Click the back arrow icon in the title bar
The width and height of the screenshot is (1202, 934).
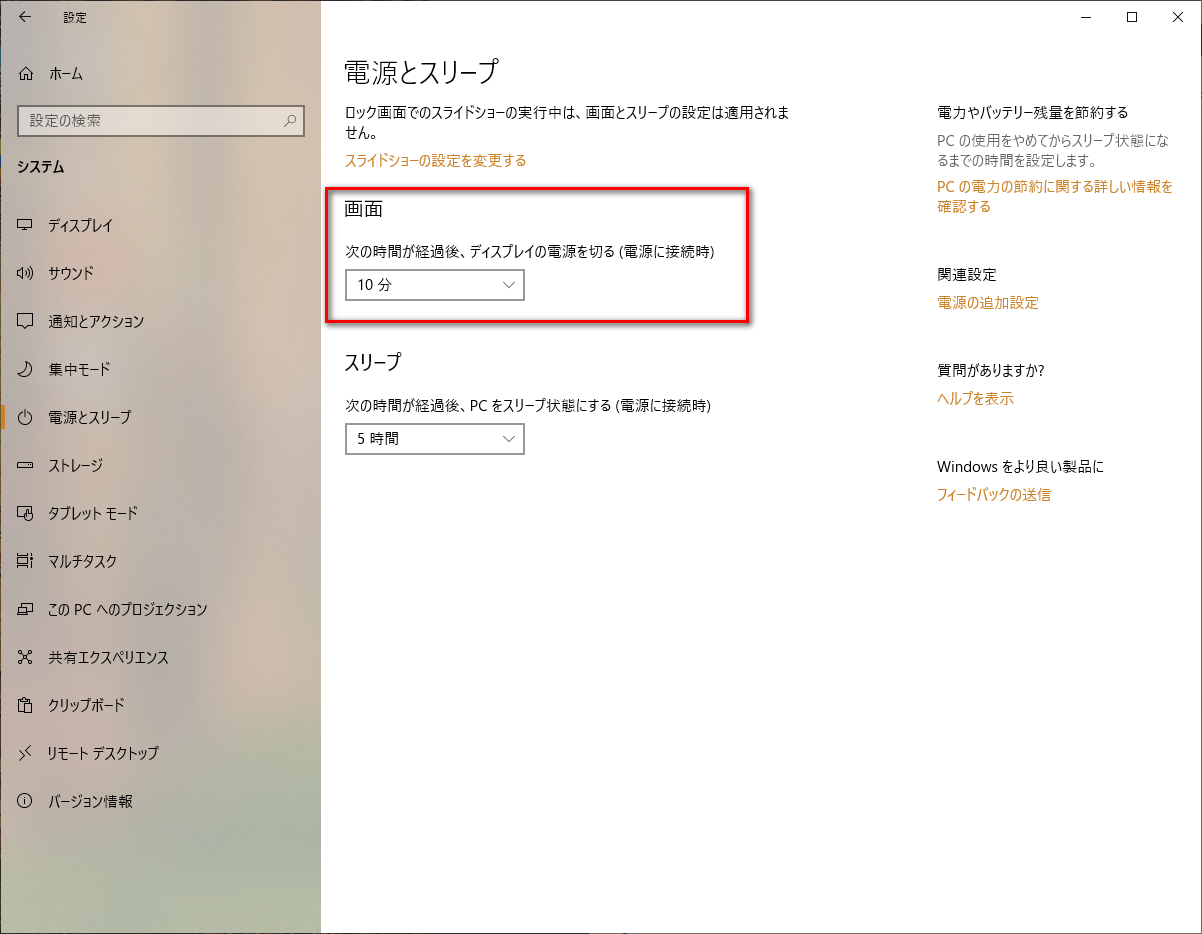click(x=25, y=17)
